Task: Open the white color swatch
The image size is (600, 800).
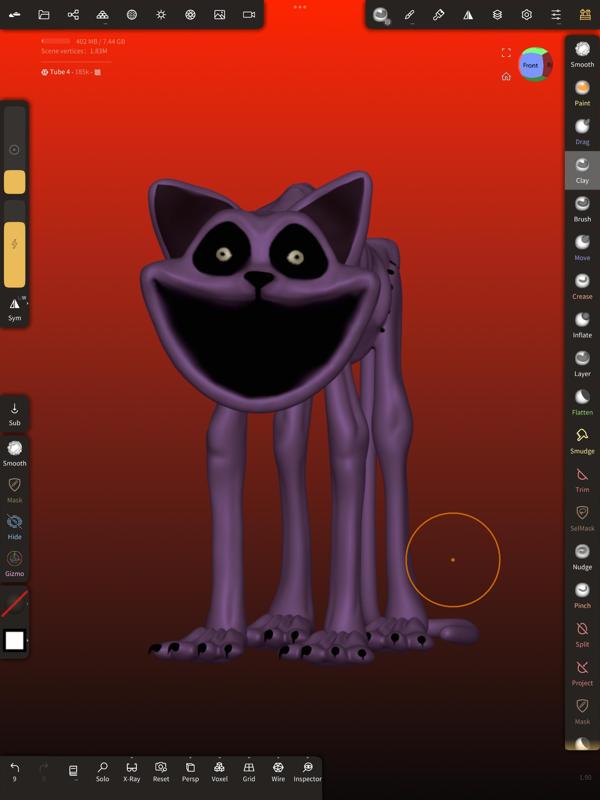Action: coord(14,640)
